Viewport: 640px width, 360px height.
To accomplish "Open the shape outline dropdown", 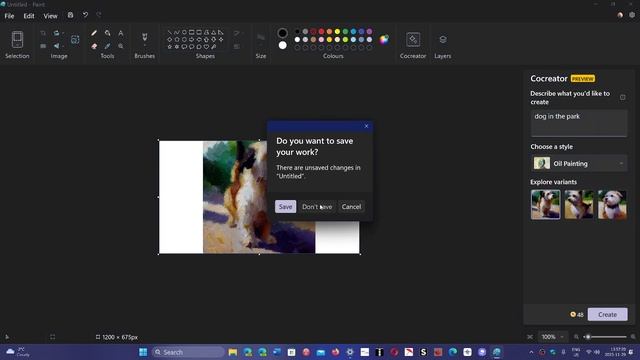I will pyautogui.click(x=238, y=33).
